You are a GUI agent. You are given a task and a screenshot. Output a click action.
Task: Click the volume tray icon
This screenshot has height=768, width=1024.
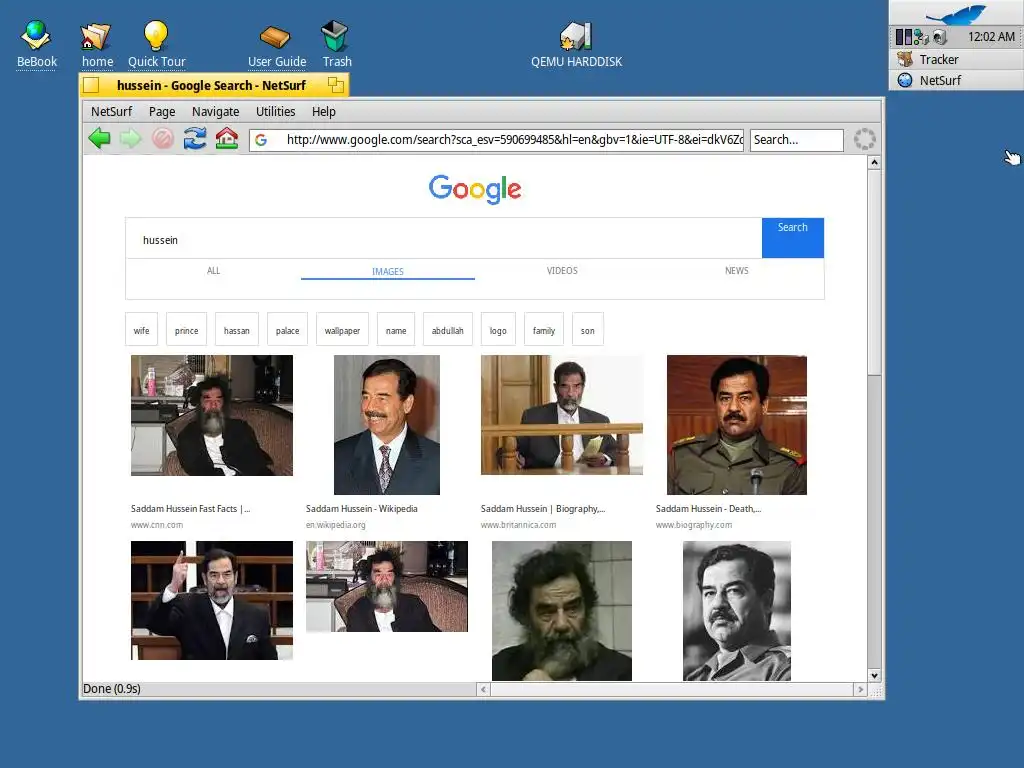click(x=940, y=37)
